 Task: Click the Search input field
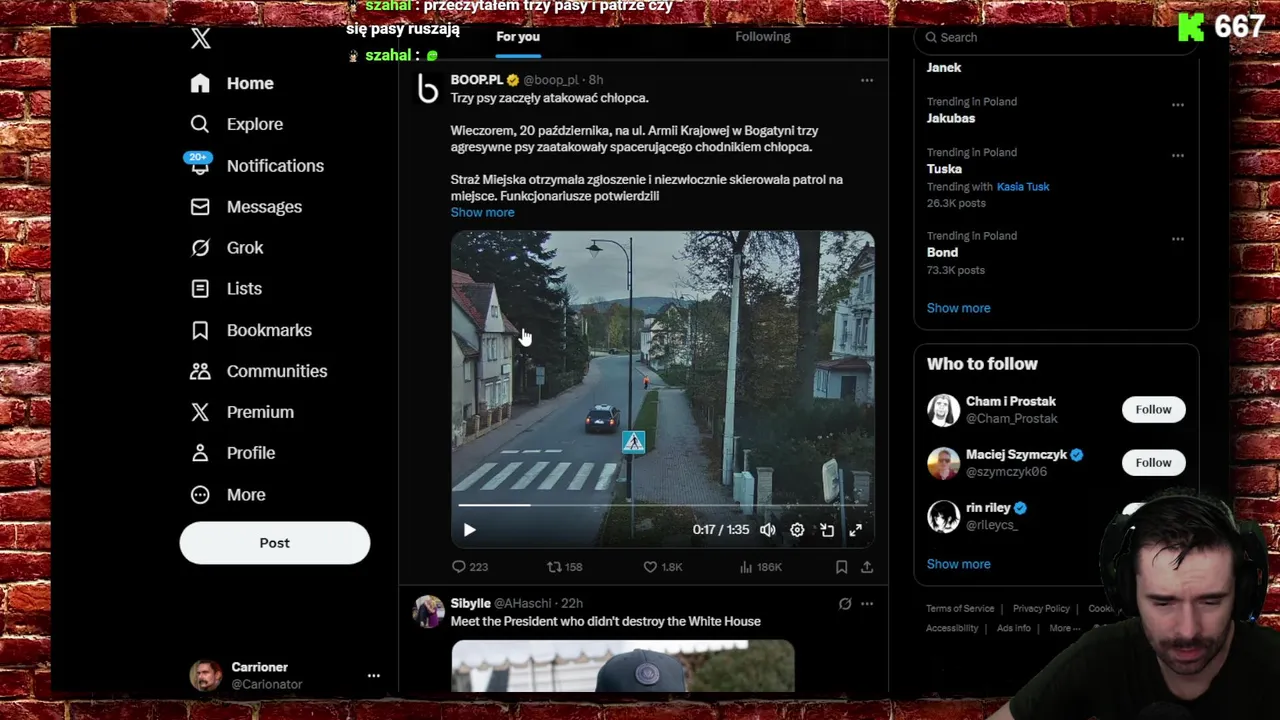(1056, 37)
